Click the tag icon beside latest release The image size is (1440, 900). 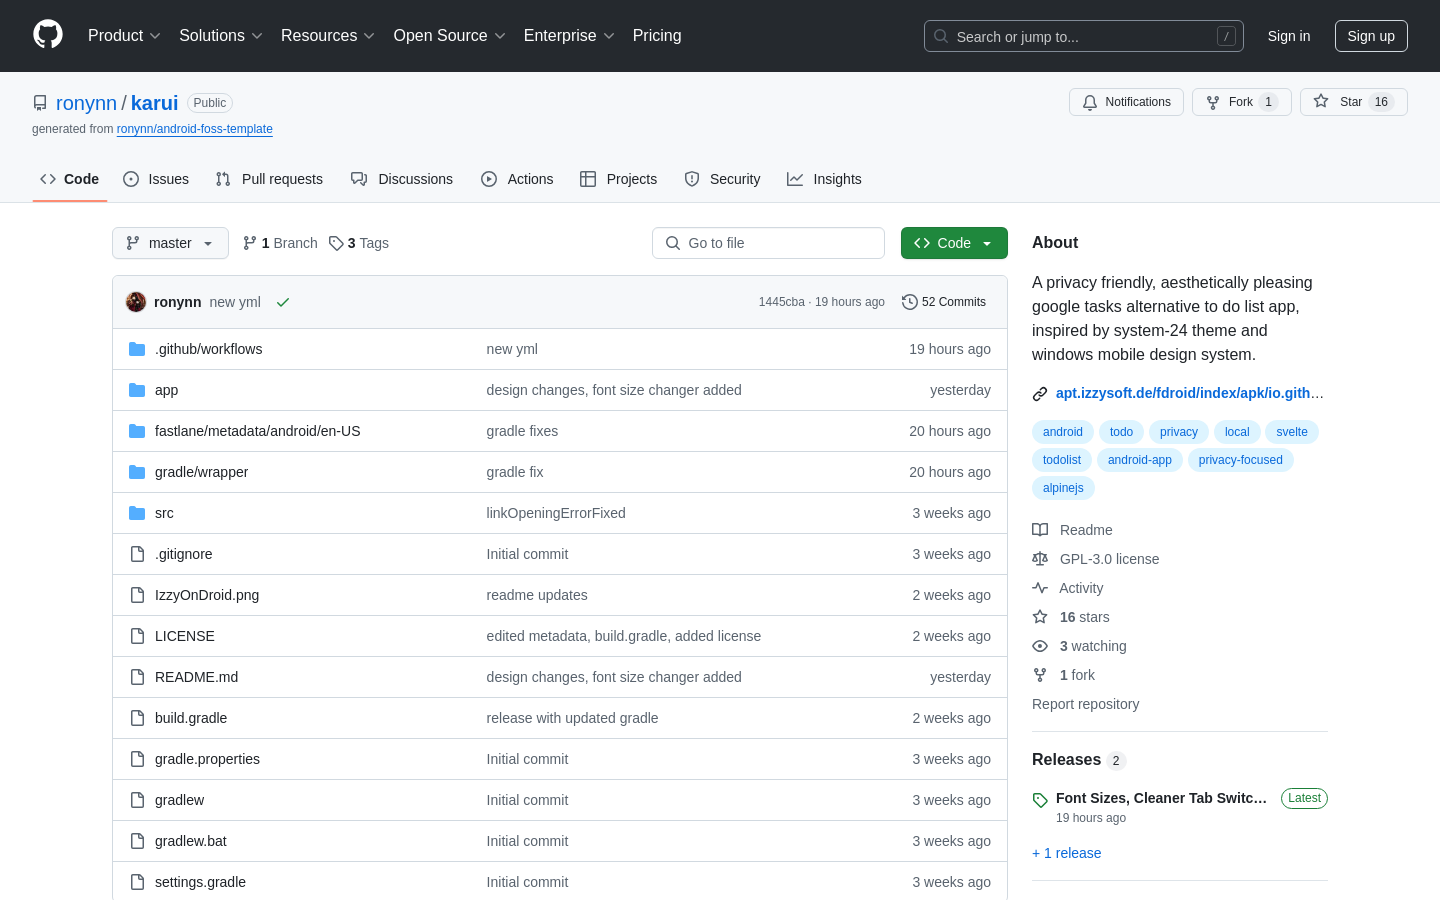pos(1040,800)
